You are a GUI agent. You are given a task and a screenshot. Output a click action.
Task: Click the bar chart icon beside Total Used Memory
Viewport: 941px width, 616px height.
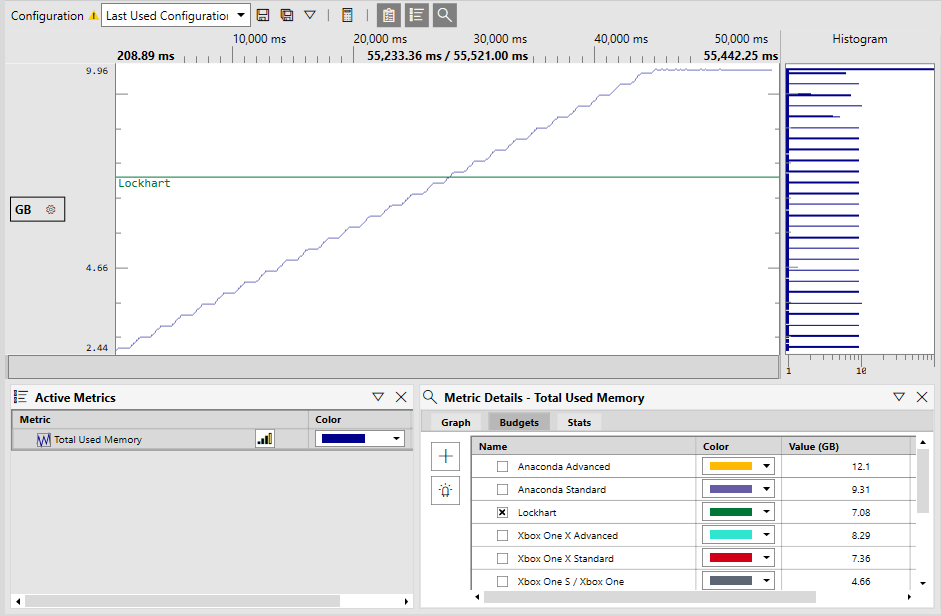pyautogui.click(x=265, y=439)
